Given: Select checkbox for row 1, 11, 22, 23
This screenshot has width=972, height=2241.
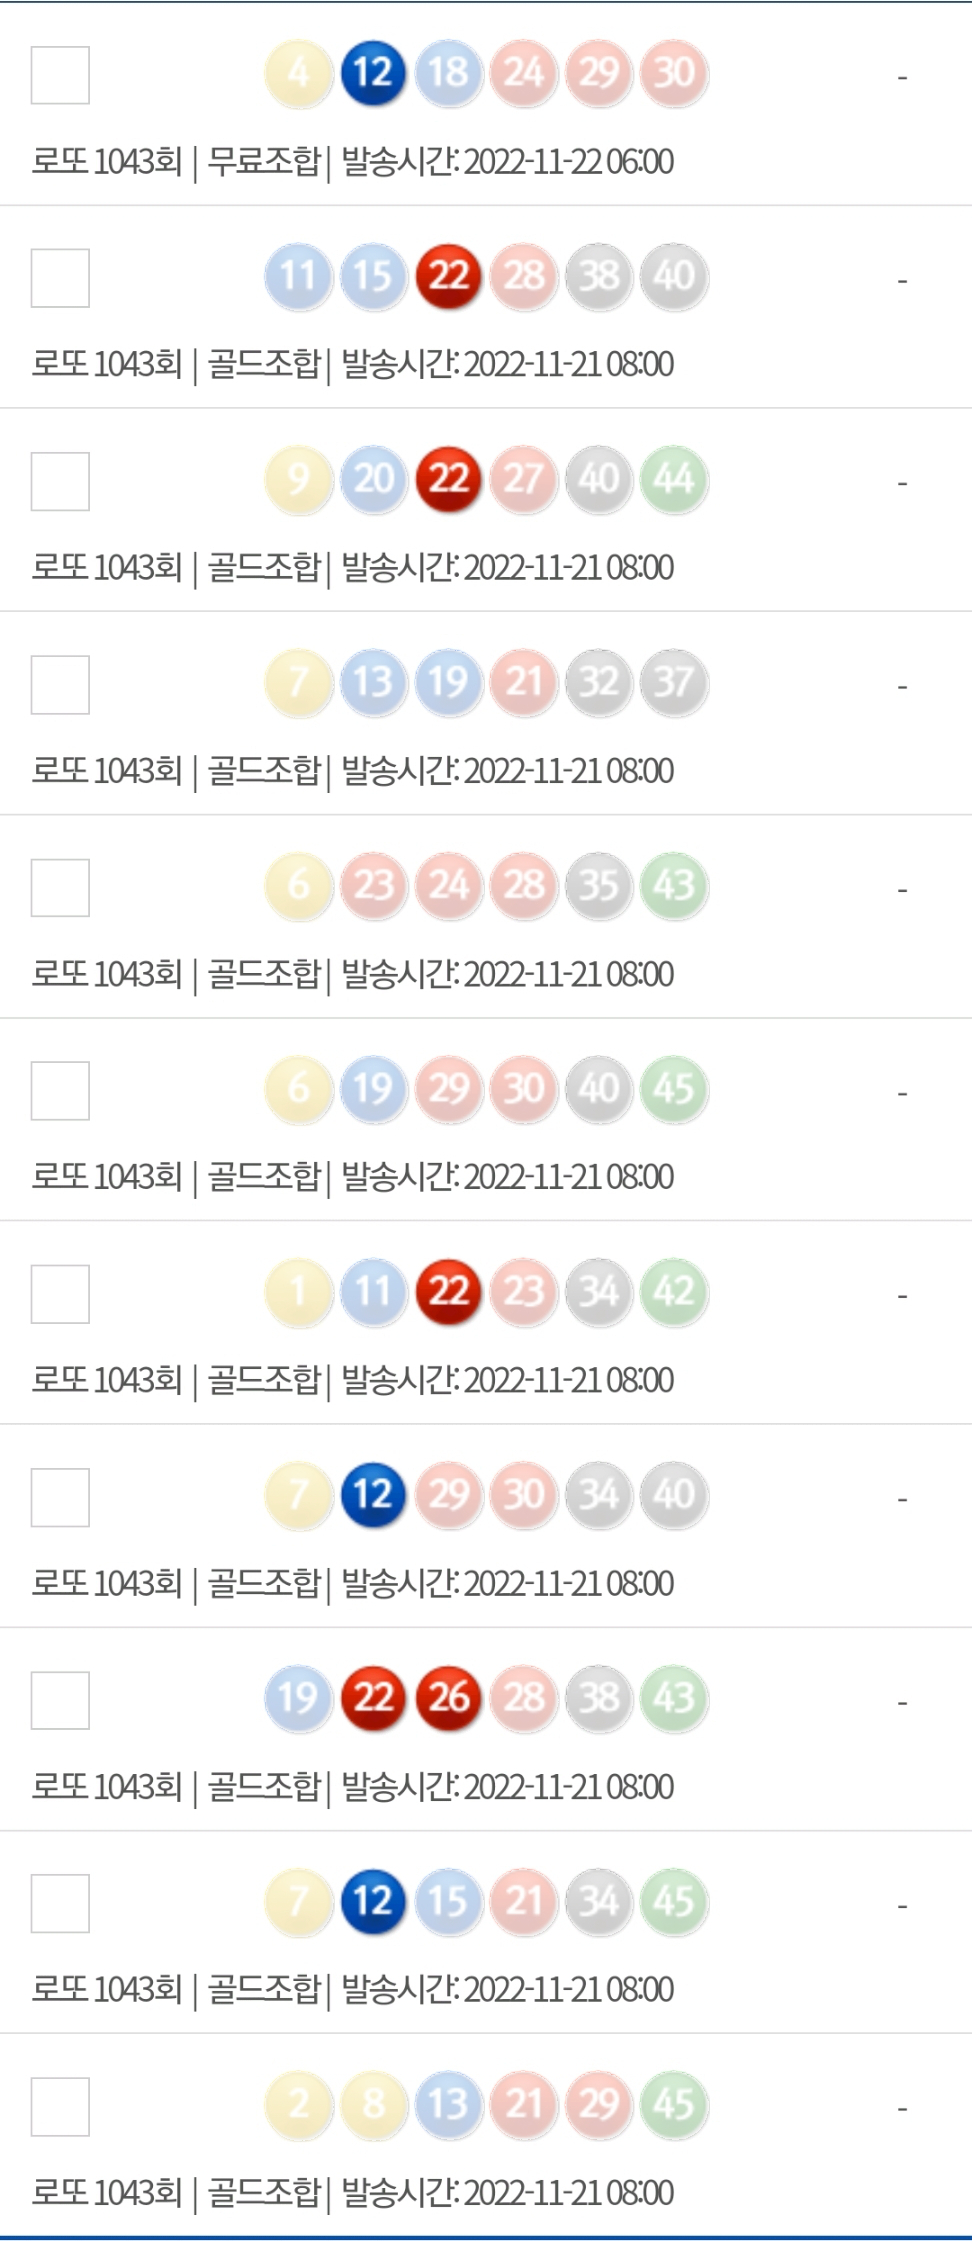Looking at the screenshot, I should [x=60, y=1294].
